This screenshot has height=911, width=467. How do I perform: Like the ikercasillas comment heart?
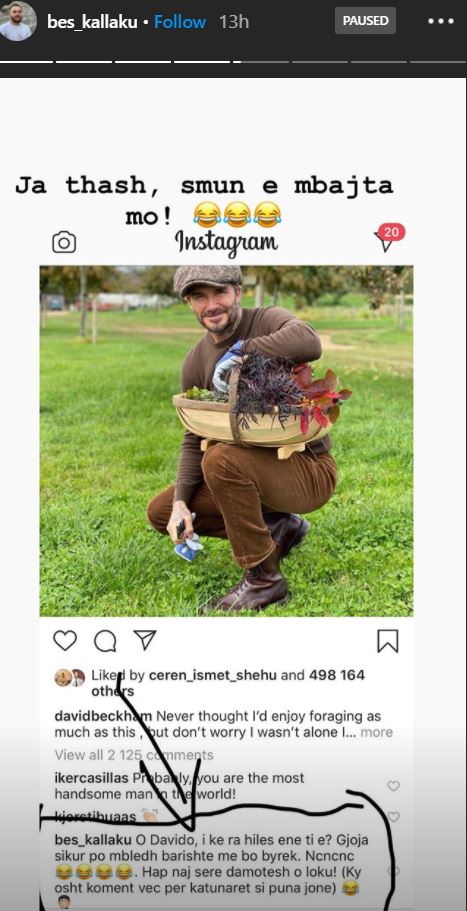(x=393, y=786)
